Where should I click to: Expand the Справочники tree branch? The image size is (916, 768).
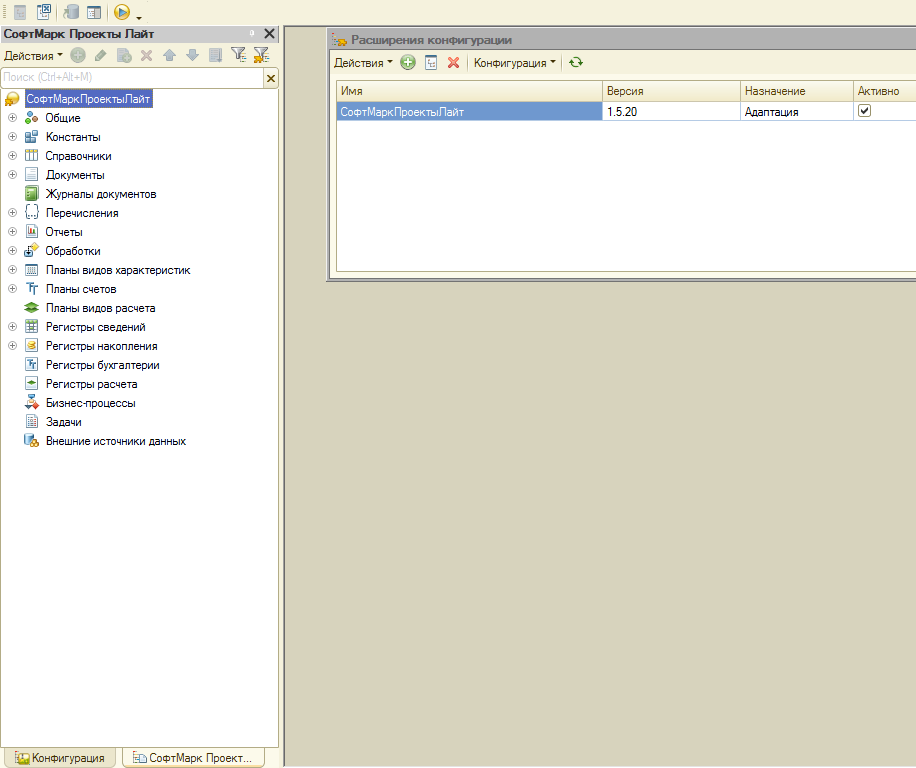(12, 156)
